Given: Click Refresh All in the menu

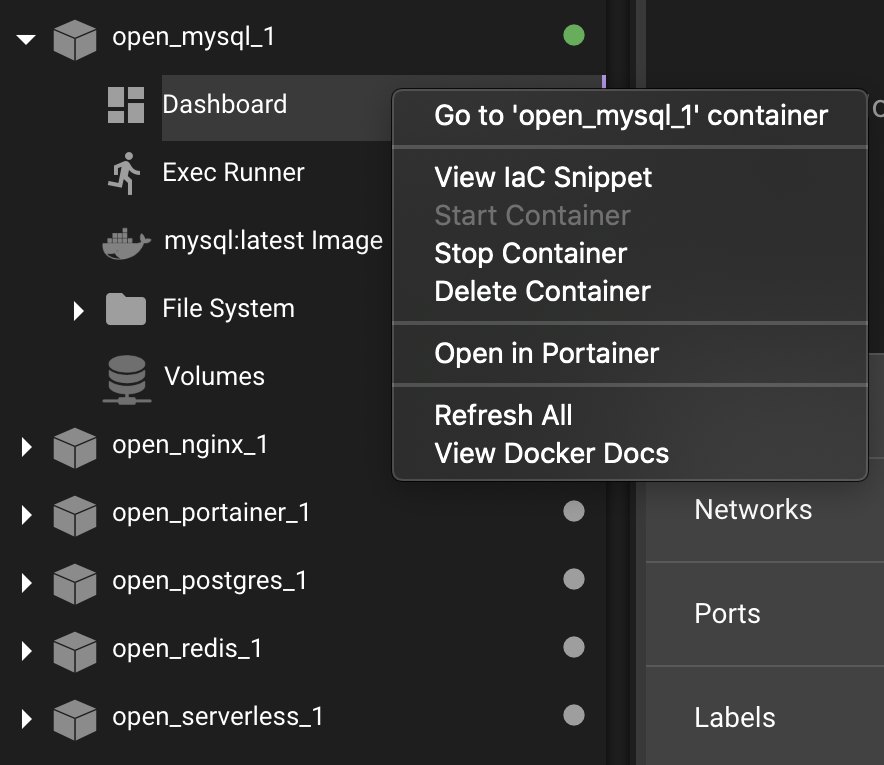Looking at the screenshot, I should tap(503, 415).
